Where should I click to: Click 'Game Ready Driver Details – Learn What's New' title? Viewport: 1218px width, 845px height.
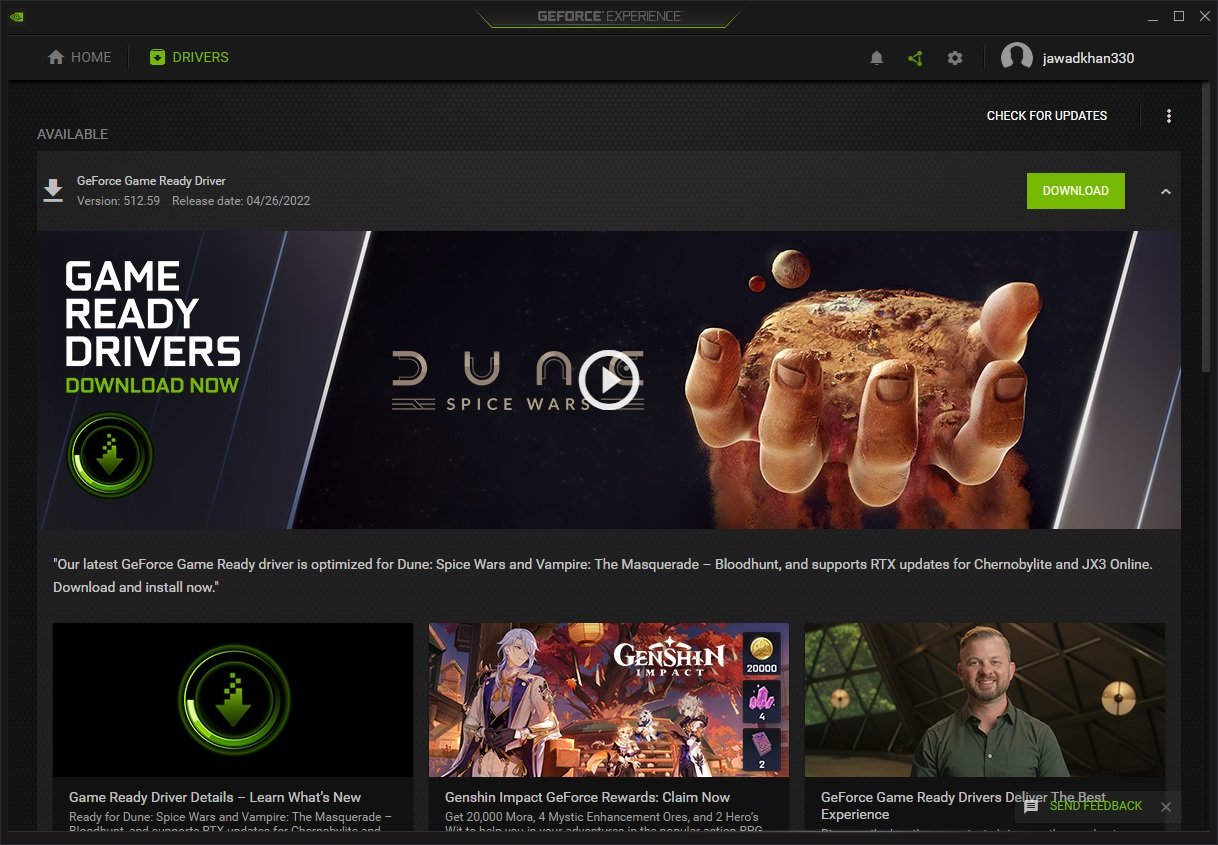[215, 797]
